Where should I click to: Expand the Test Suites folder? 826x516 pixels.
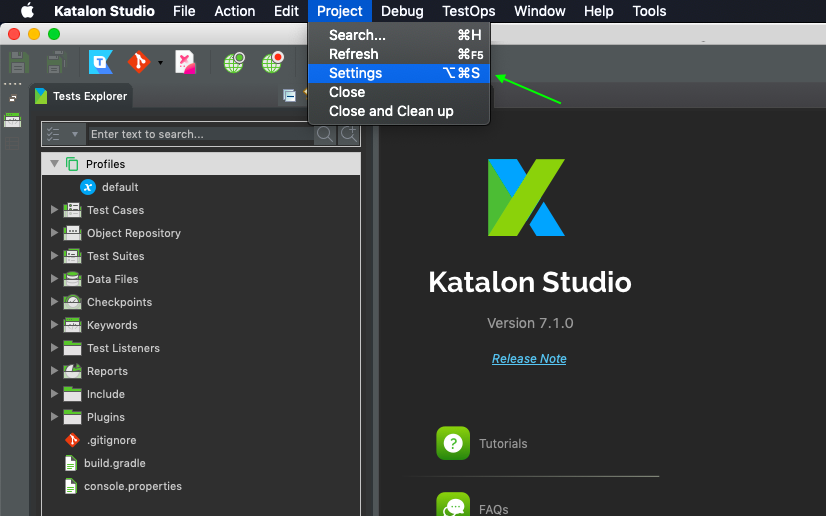(54, 256)
